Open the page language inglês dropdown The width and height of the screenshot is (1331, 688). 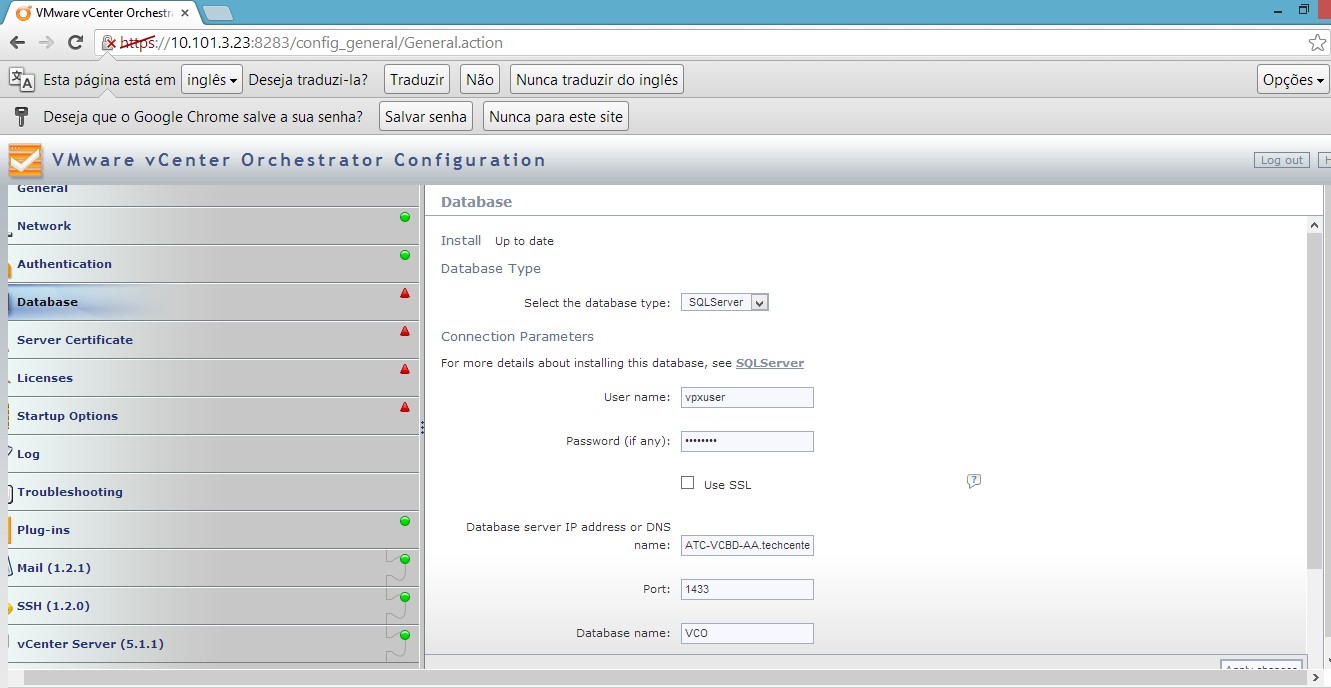pos(212,80)
